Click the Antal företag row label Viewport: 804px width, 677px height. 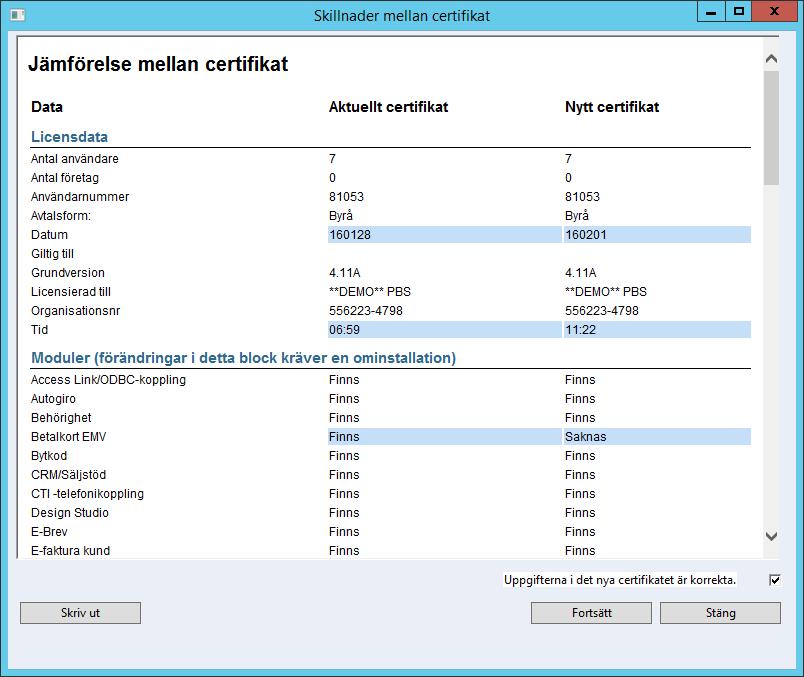(x=65, y=178)
